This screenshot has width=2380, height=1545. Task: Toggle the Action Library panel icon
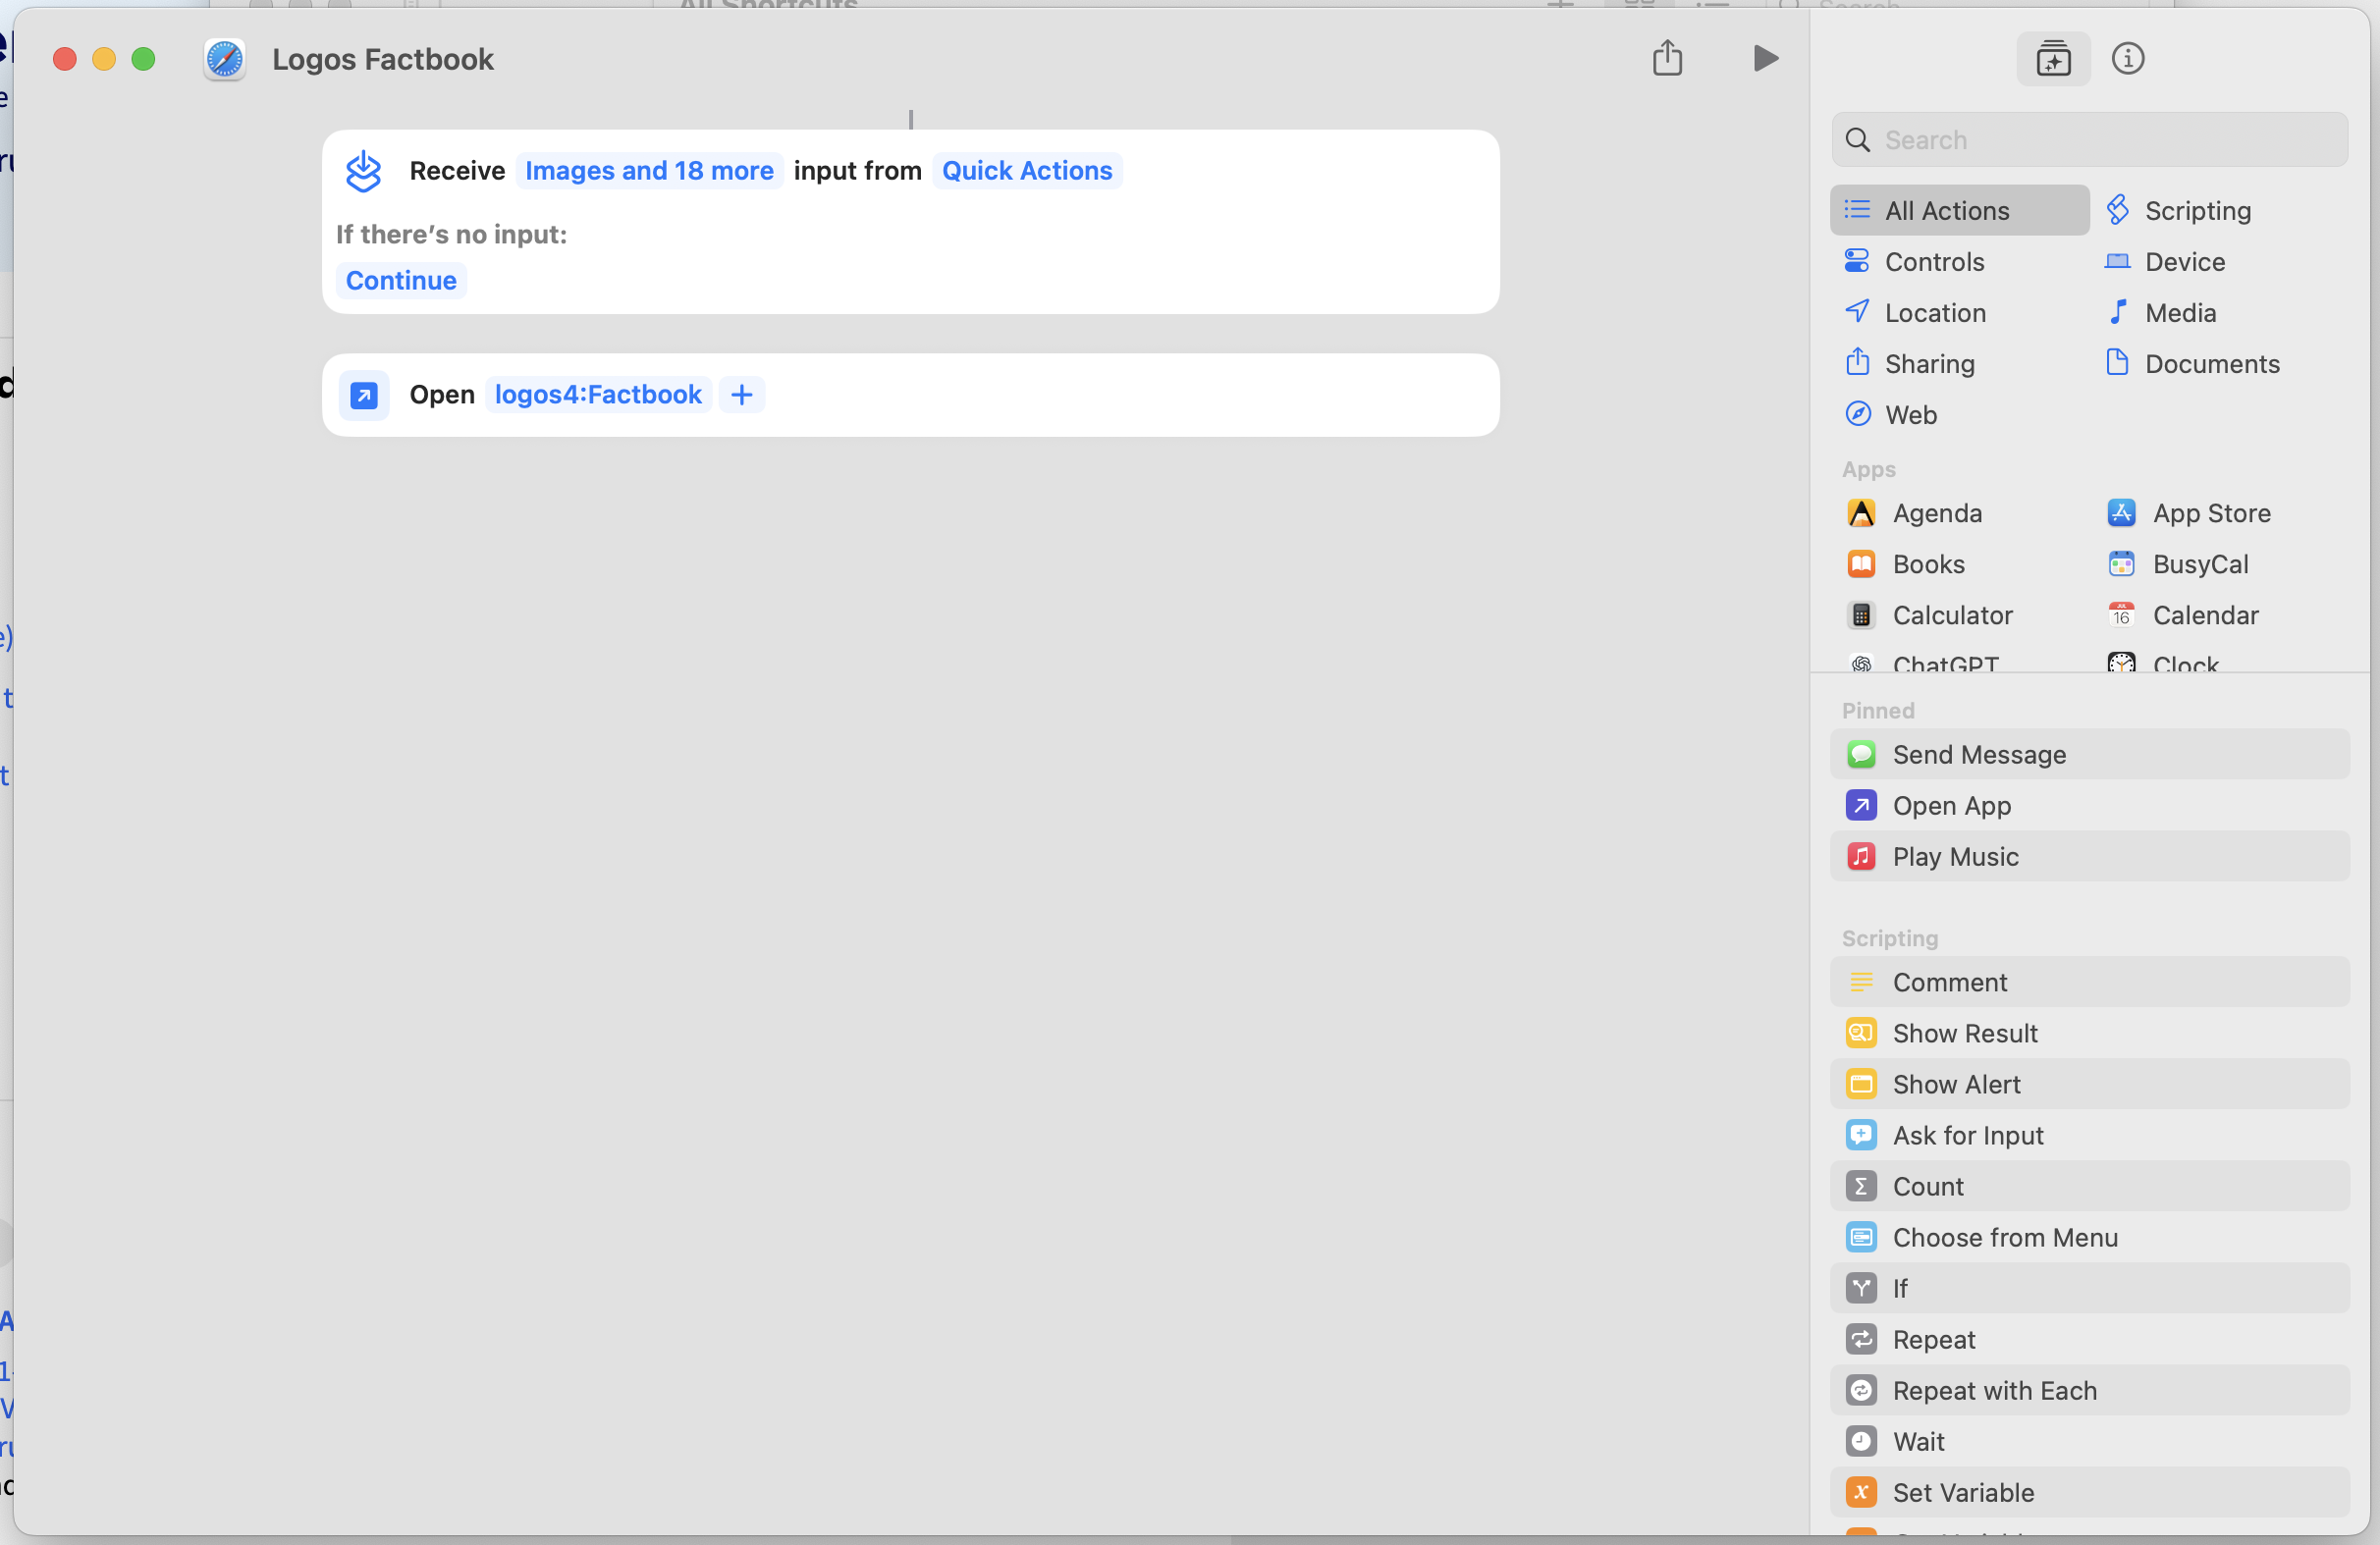pos(2053,59)
